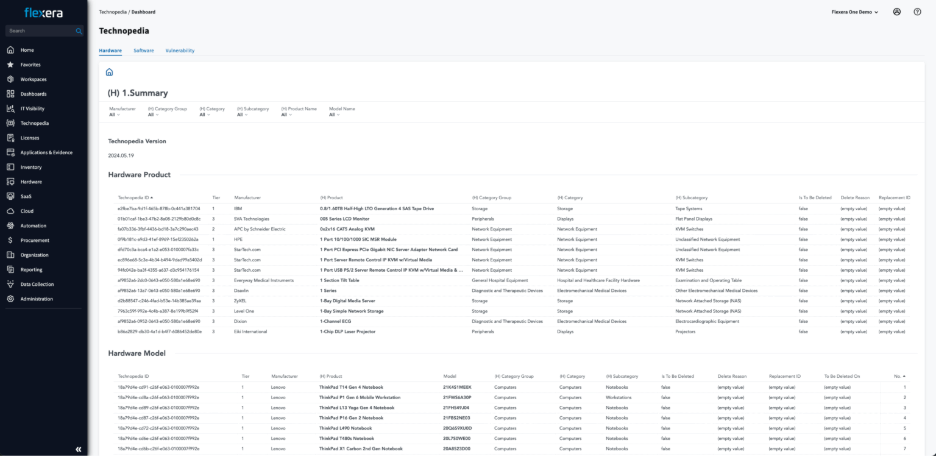
Task: Select 1-Channel ECG product cell
Action: coord(334,321)
